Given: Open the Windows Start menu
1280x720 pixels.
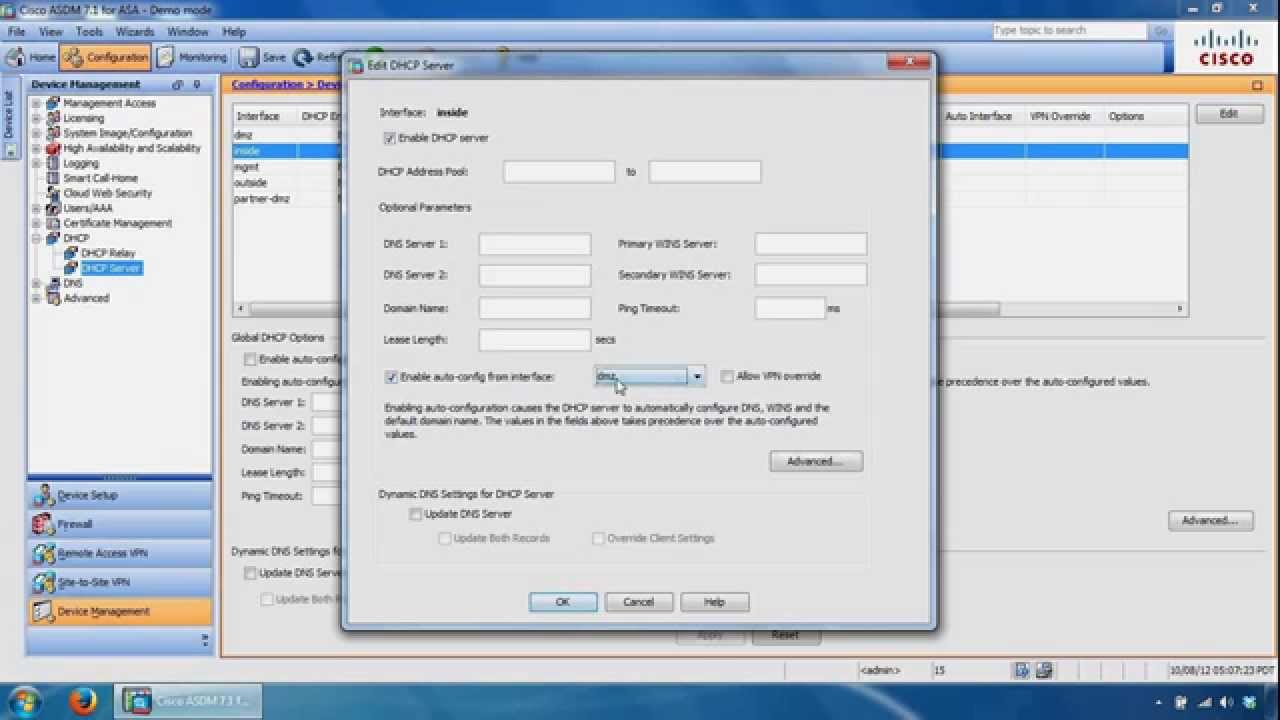Looking at the screenshot, I should (23, 700).
